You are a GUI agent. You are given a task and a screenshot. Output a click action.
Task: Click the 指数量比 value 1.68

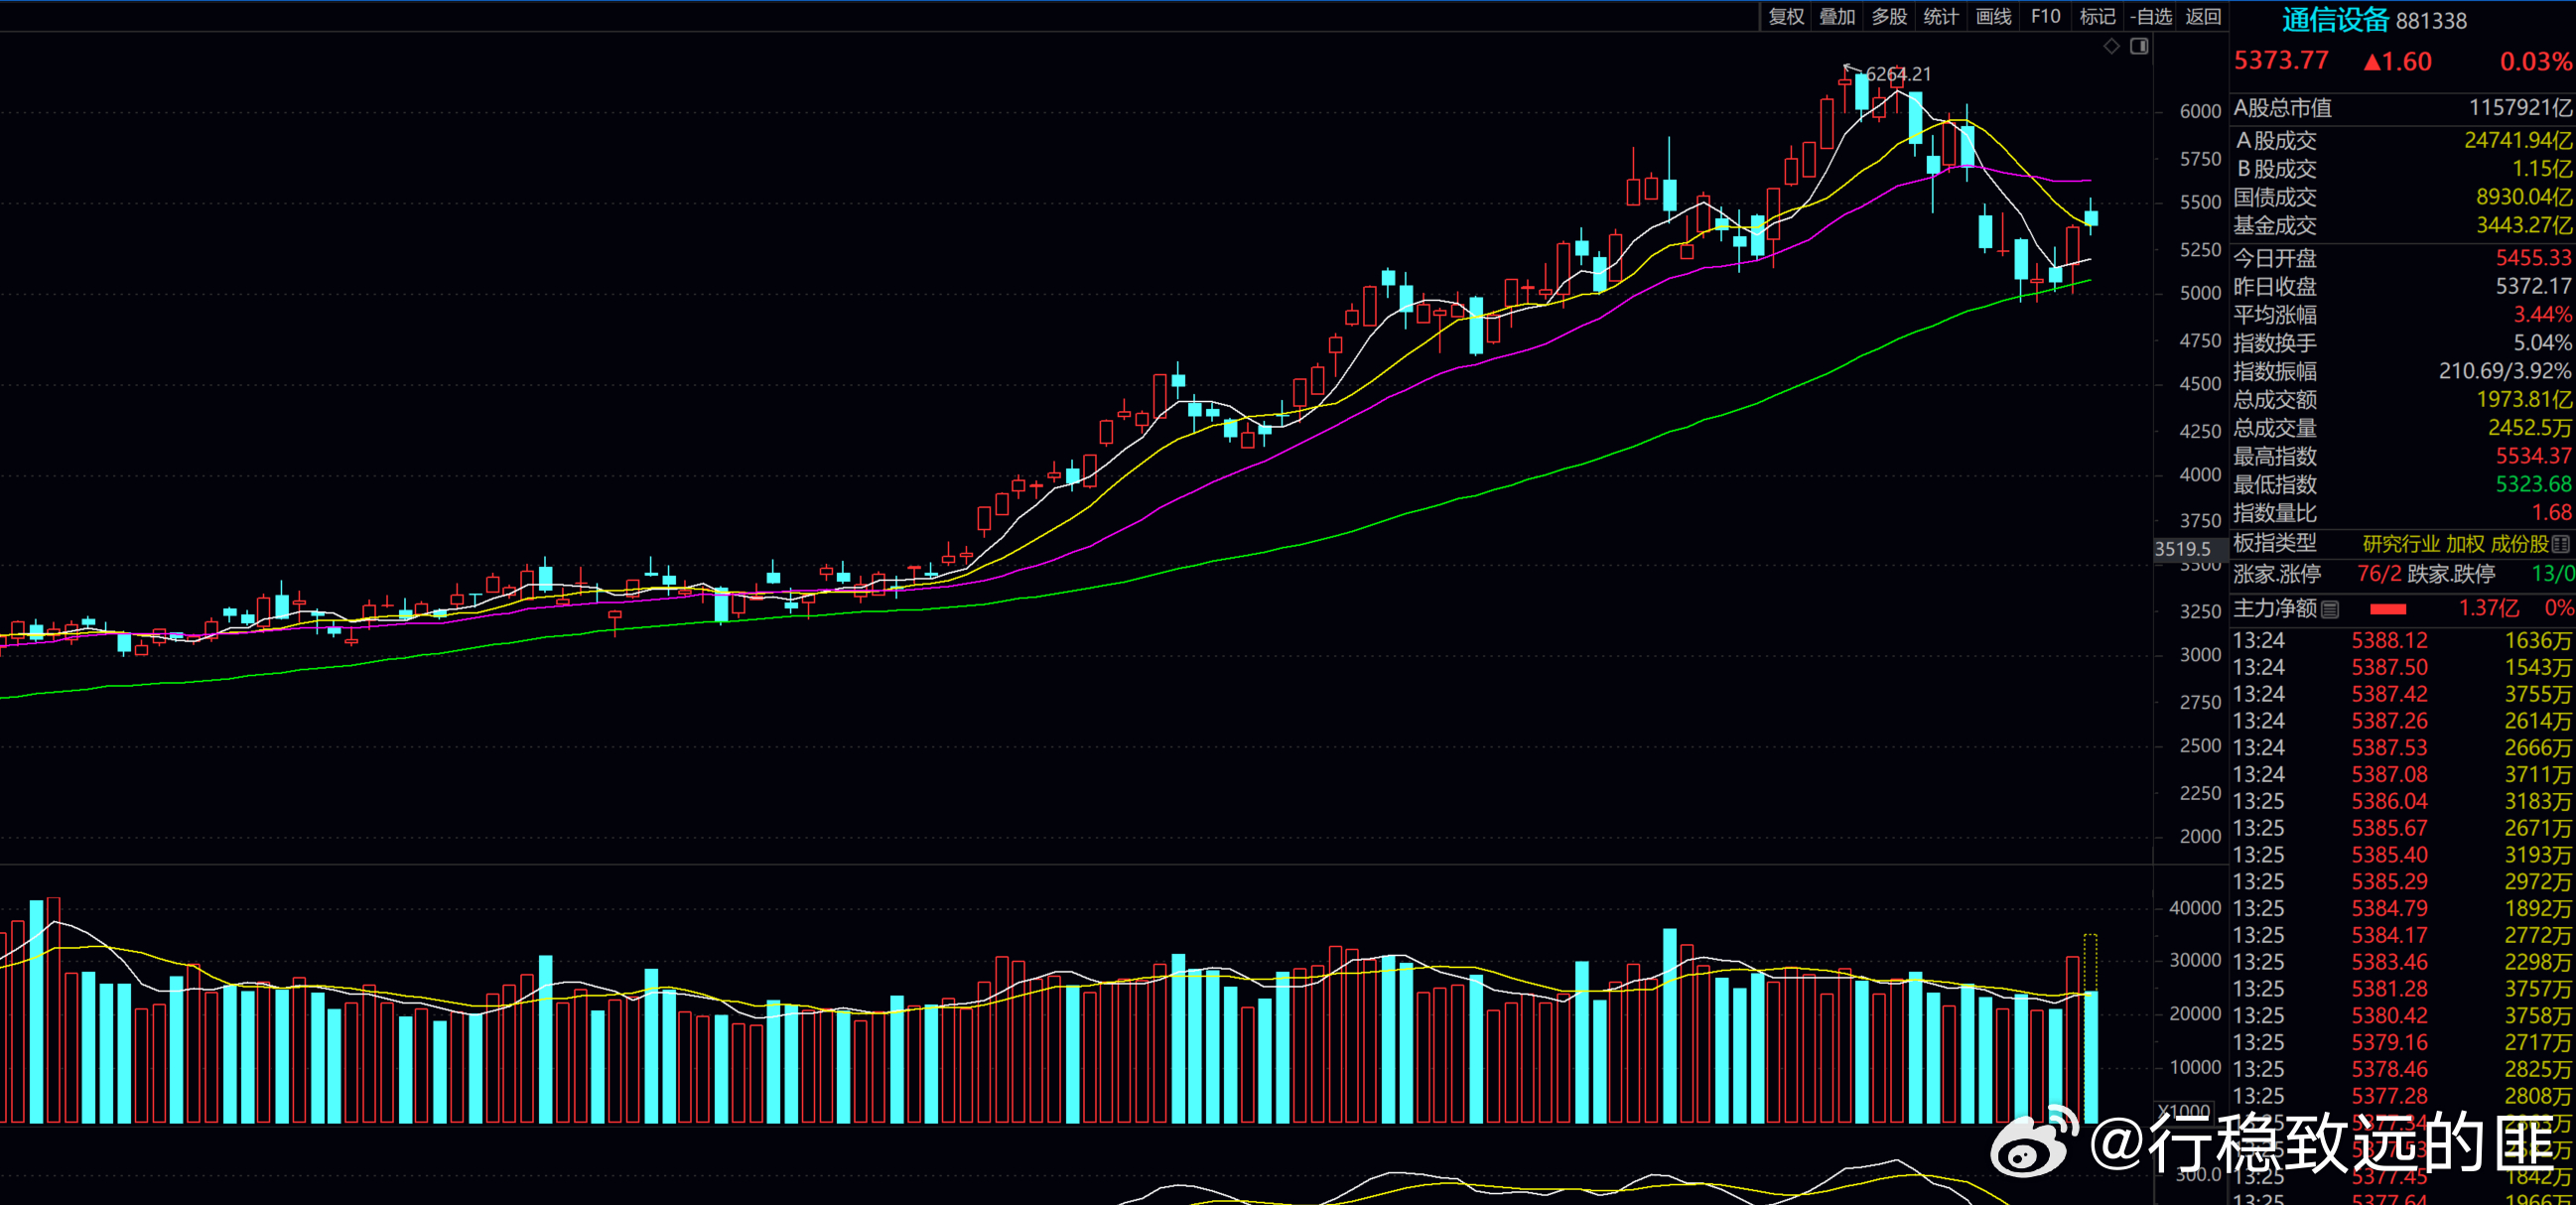point(2552,513)
